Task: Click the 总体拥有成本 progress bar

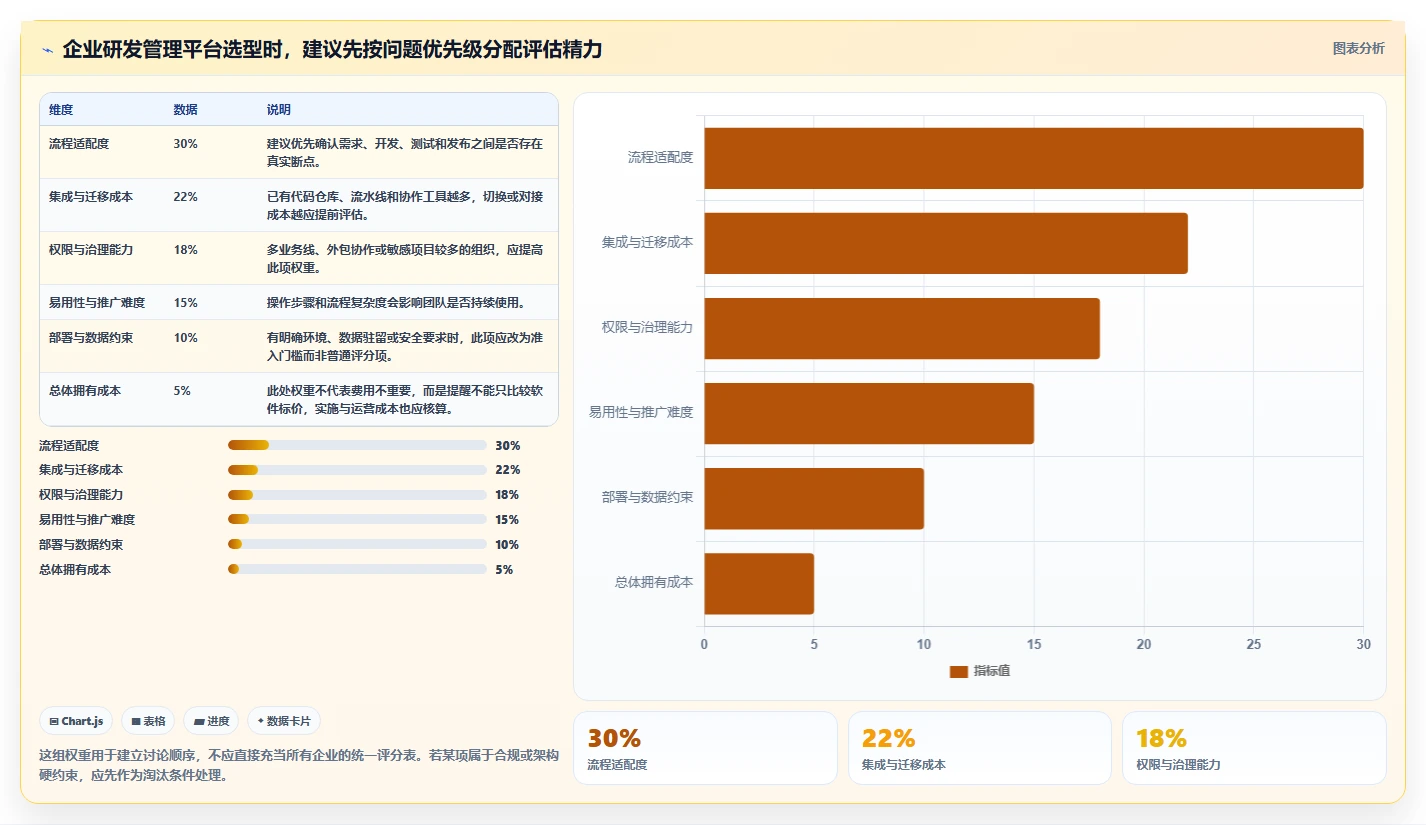Action: (357, 570)
